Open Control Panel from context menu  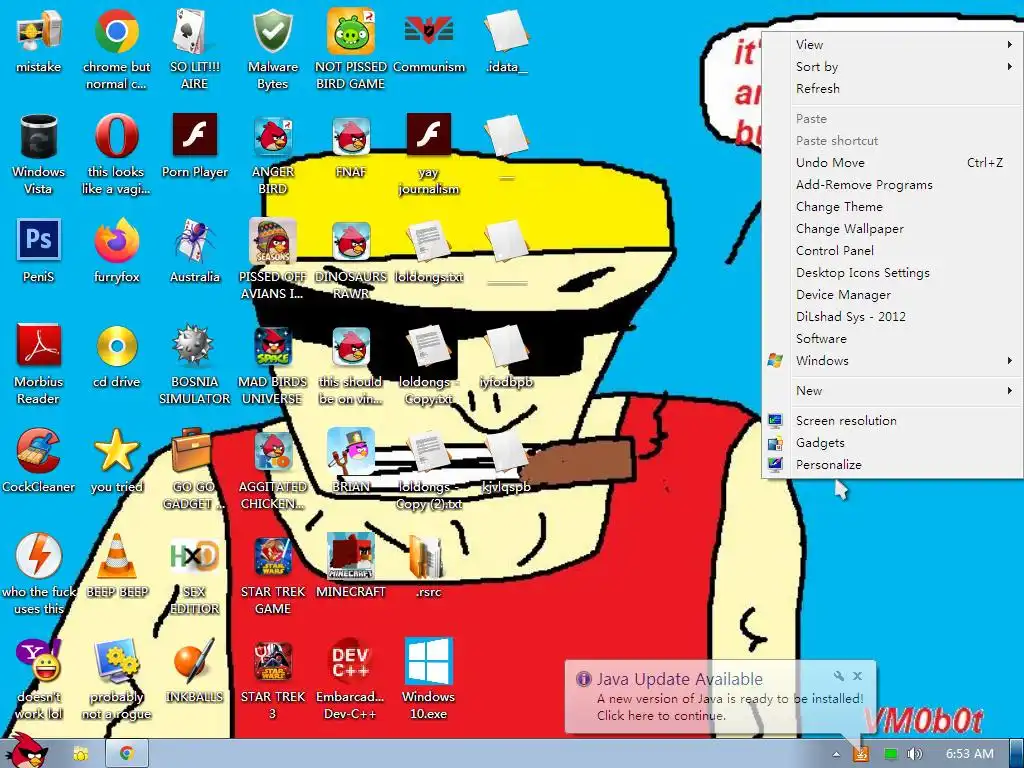(892, 251)
